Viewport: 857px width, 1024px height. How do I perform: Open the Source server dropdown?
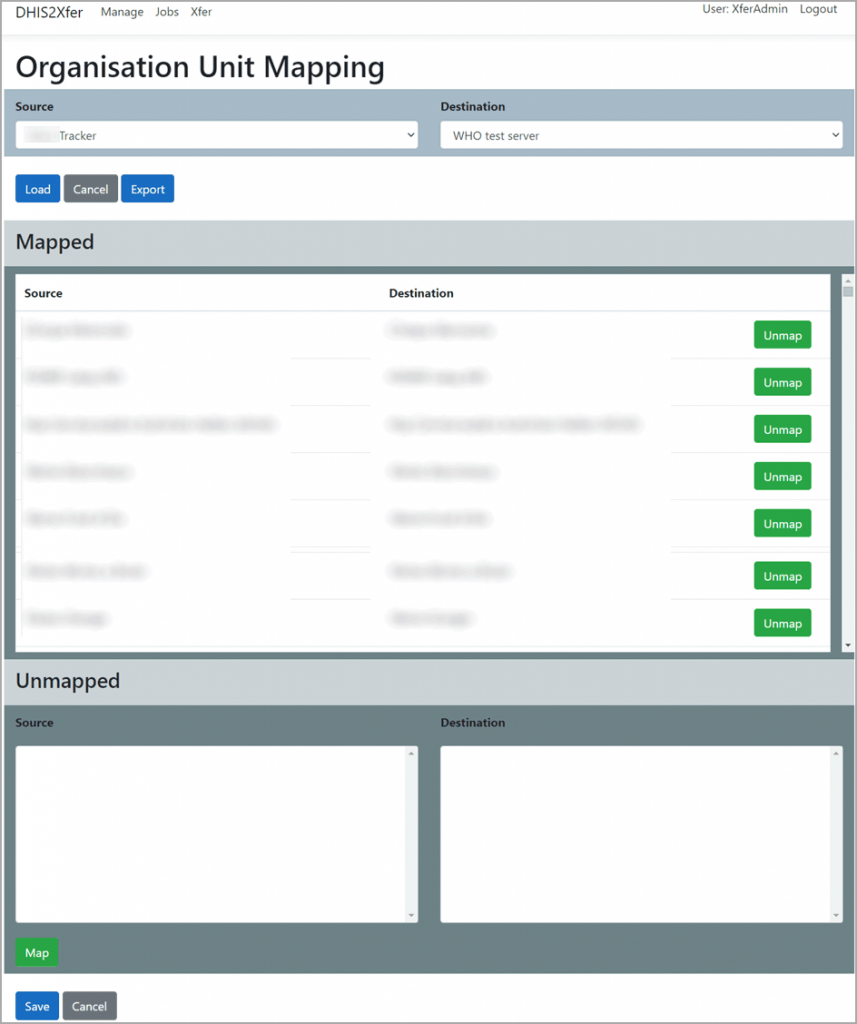(216, 134)
